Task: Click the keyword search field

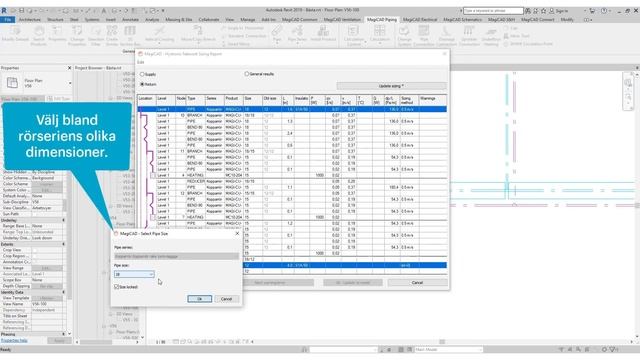Action: click(x=493, y=11)
